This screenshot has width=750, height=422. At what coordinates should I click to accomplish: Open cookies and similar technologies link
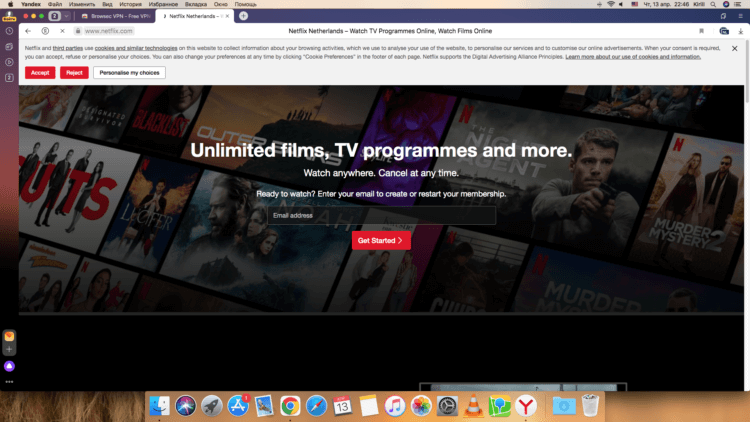(x=136, y=48)
